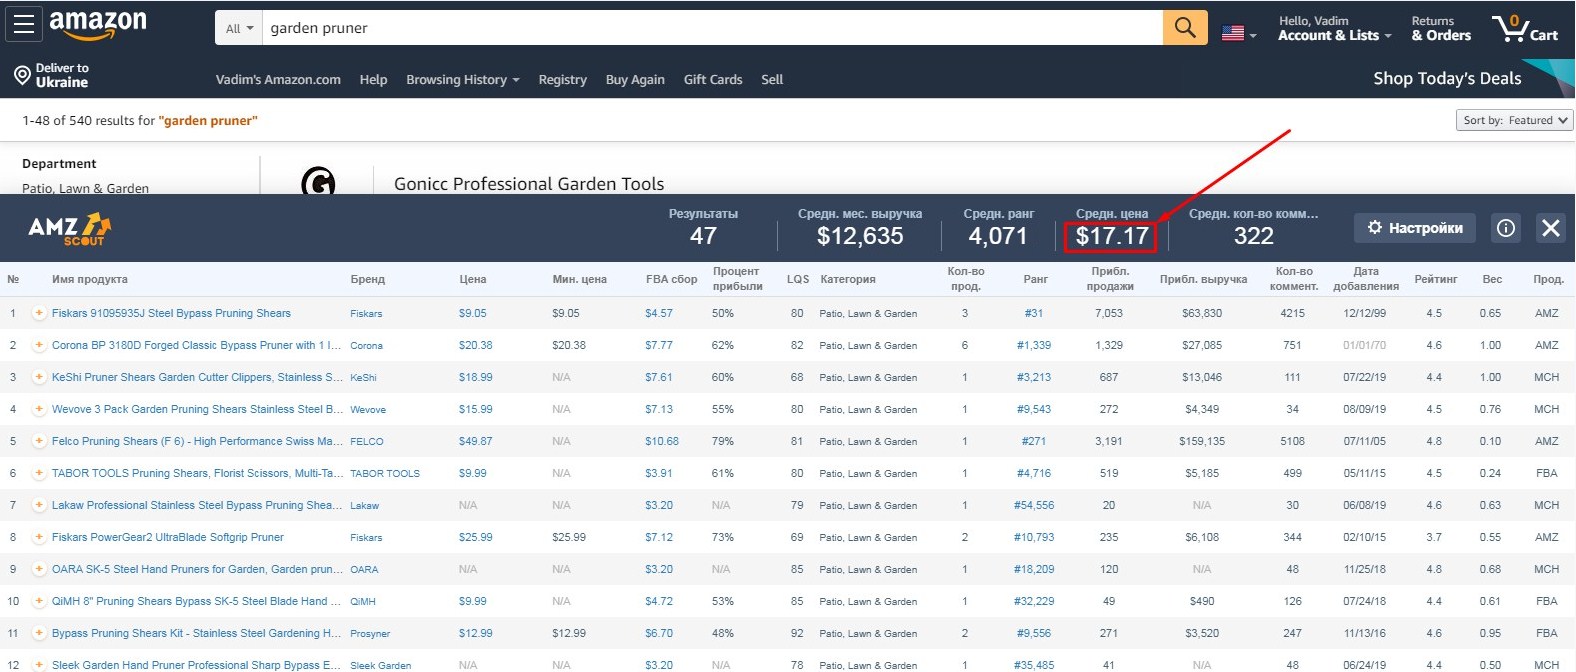Image resolution: width=1576 pixels, height=672 pixels.
Task: Submit search with the magnifier button
Action: (1185, 28)
